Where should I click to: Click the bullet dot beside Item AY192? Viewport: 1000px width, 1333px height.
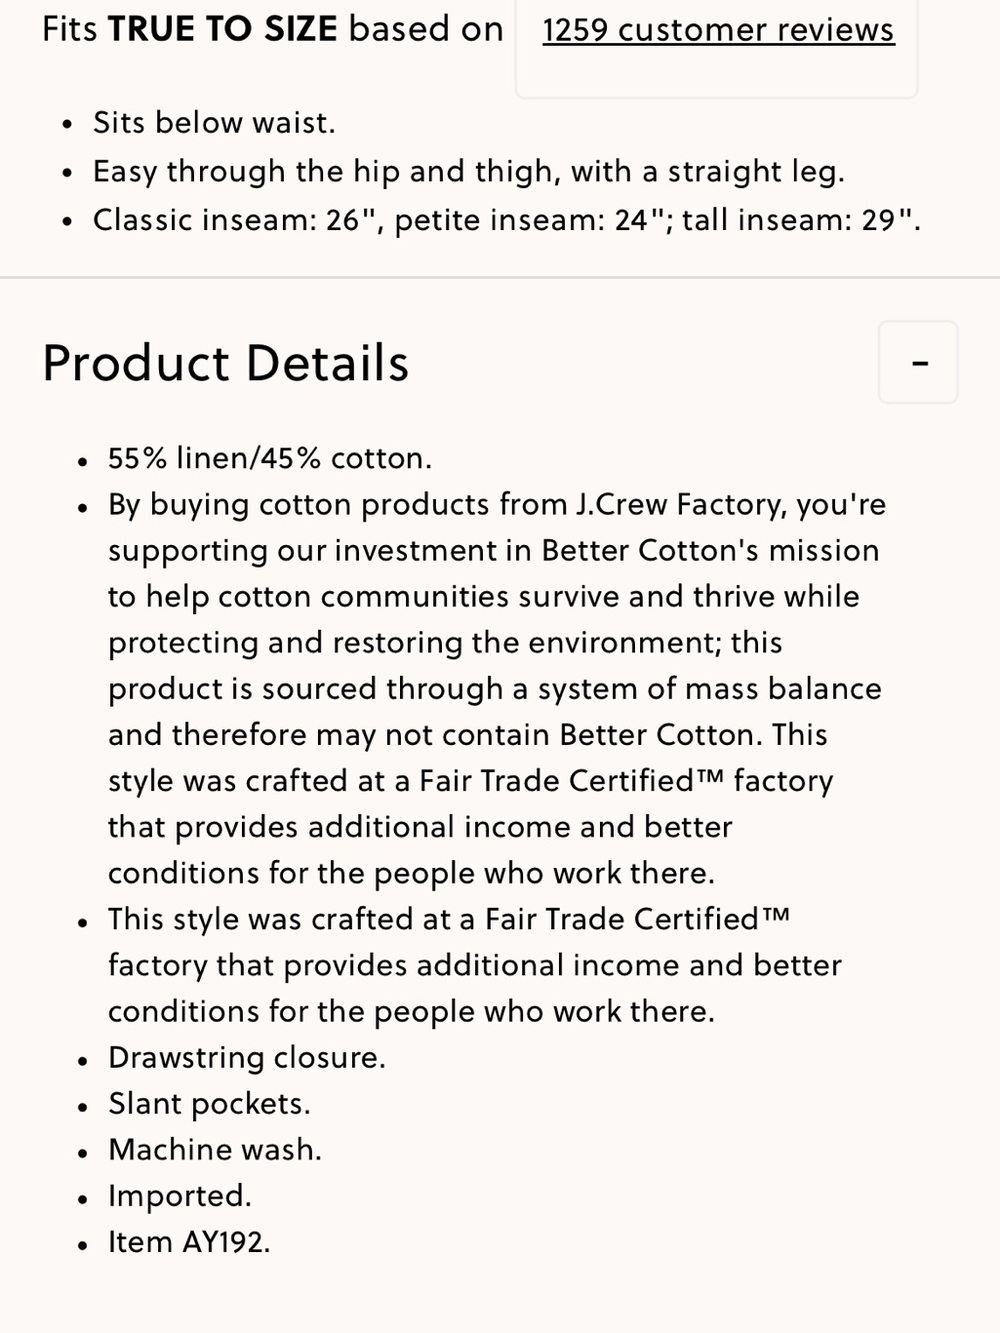(x=83, y=1246)
